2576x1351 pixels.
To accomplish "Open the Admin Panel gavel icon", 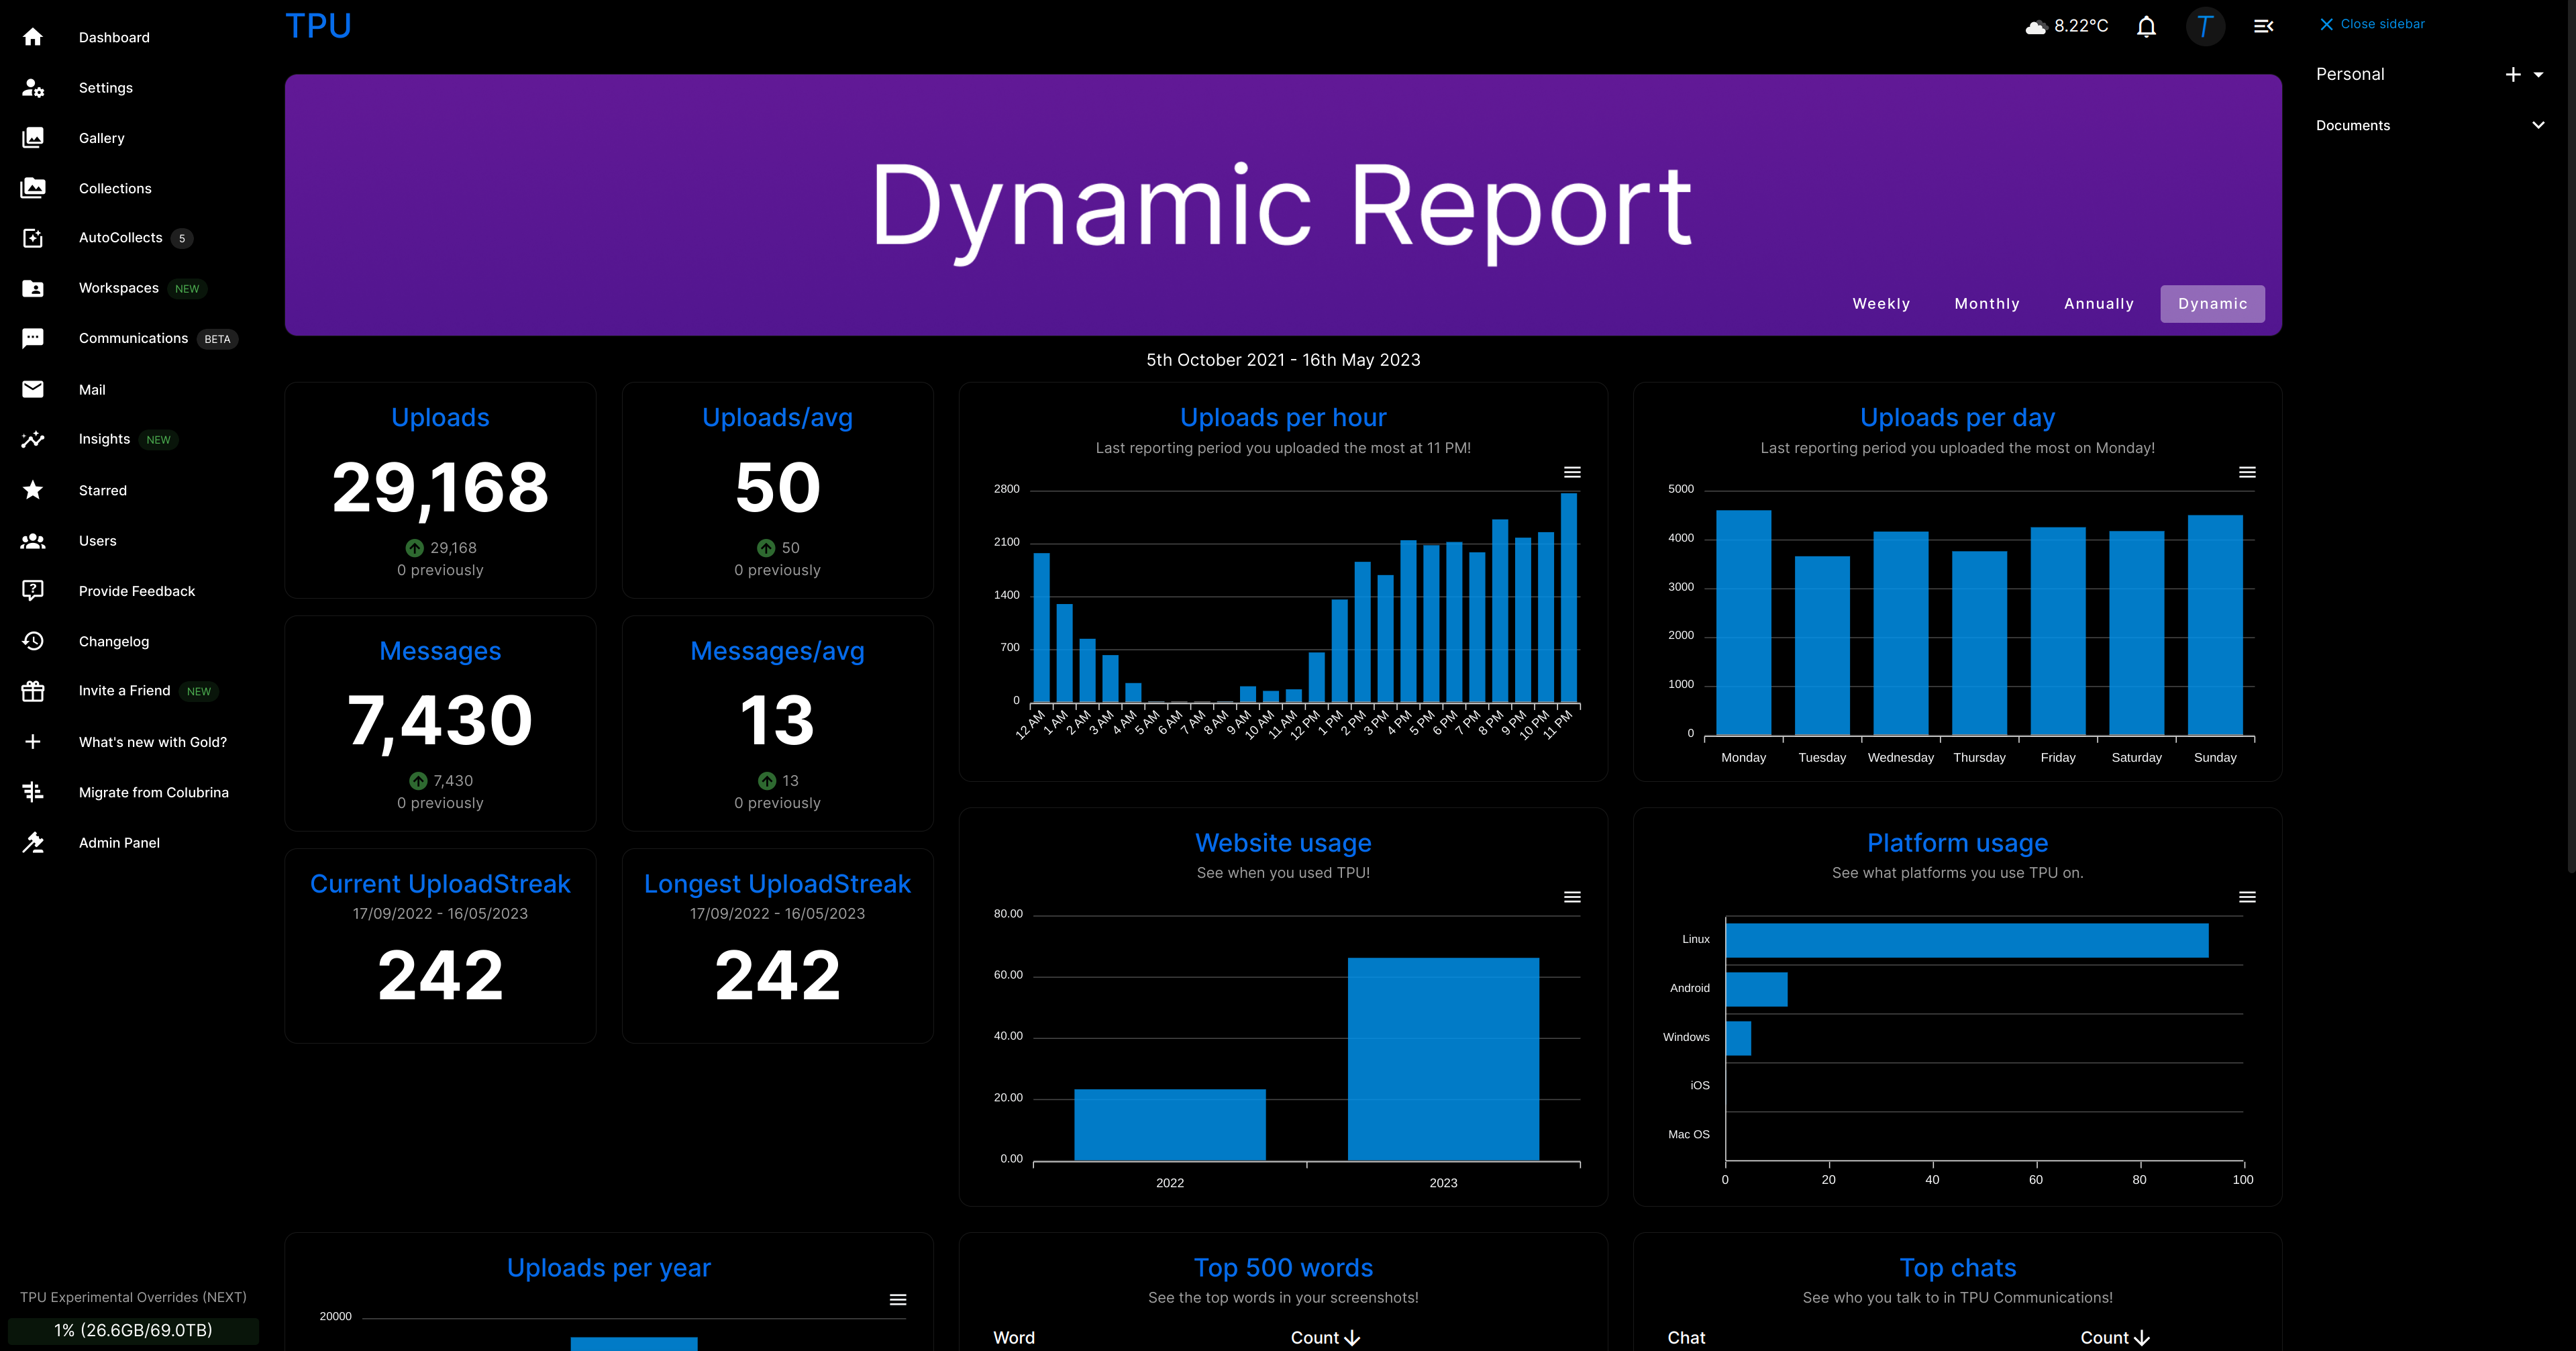I will 33,843.
